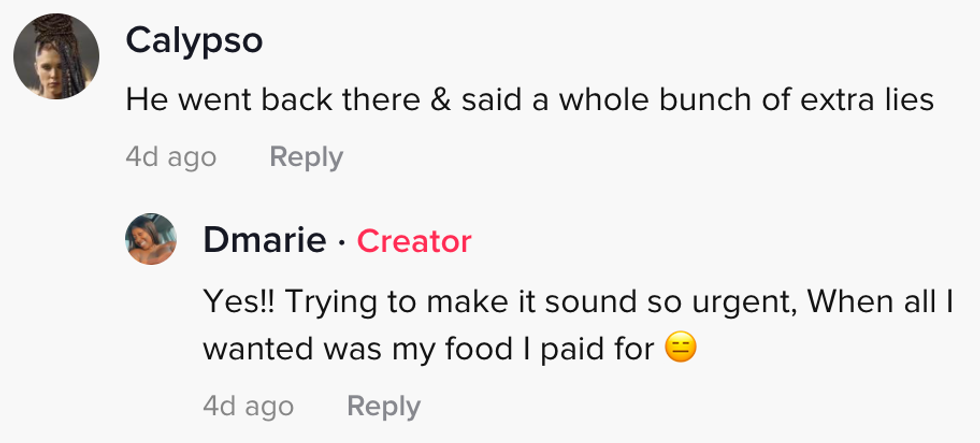Reply to Dmarie's comment
Image resolution: width=980 pixels, height=443 pixels.
pos(383,406)
